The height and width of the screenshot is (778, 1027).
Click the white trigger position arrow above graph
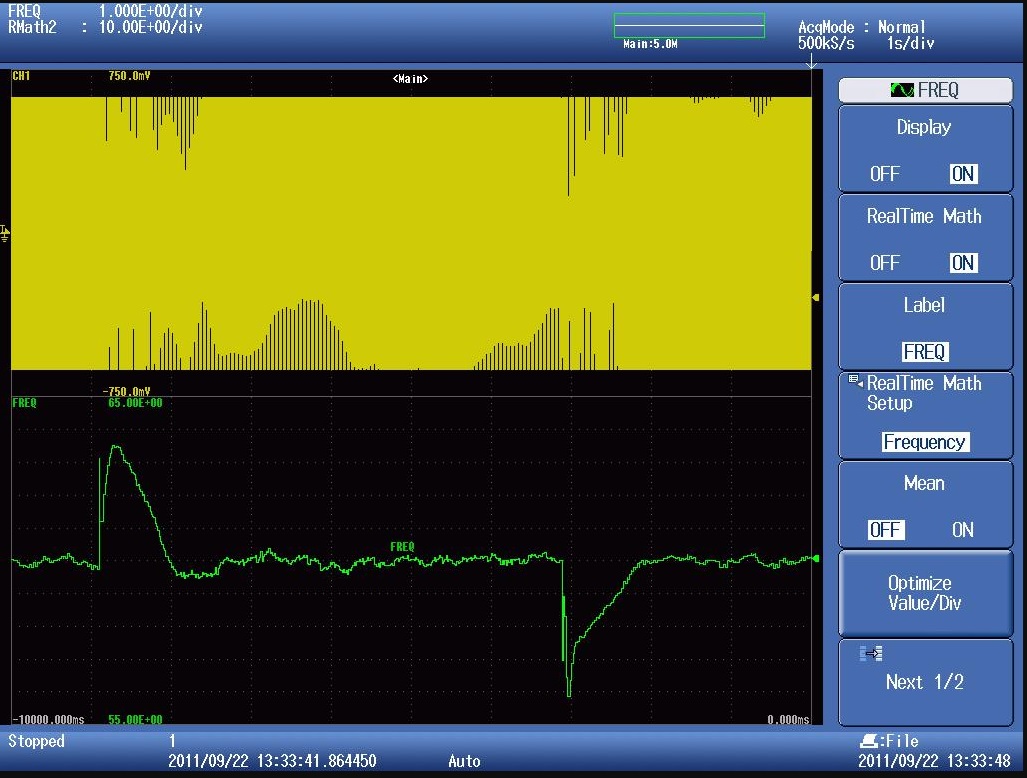click(x=811, y=63)
